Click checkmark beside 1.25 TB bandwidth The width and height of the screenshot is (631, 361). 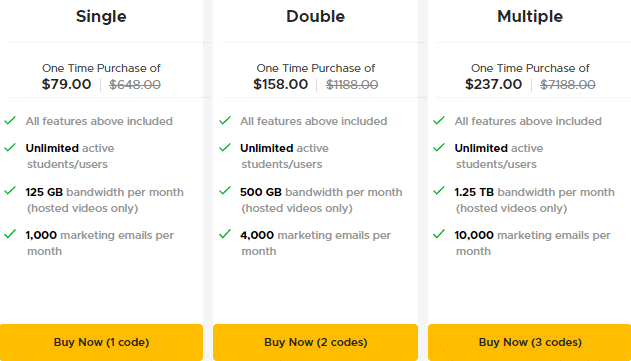439,191
